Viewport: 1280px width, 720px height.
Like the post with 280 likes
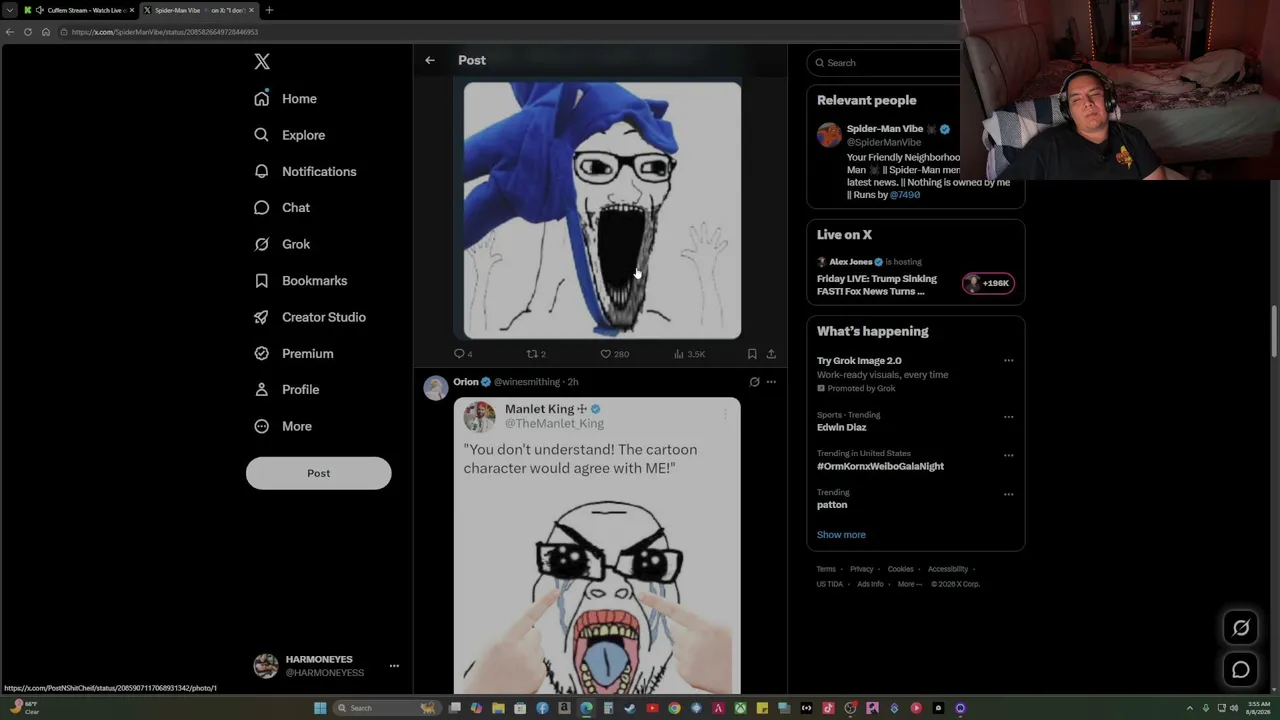tap(614, 354)
